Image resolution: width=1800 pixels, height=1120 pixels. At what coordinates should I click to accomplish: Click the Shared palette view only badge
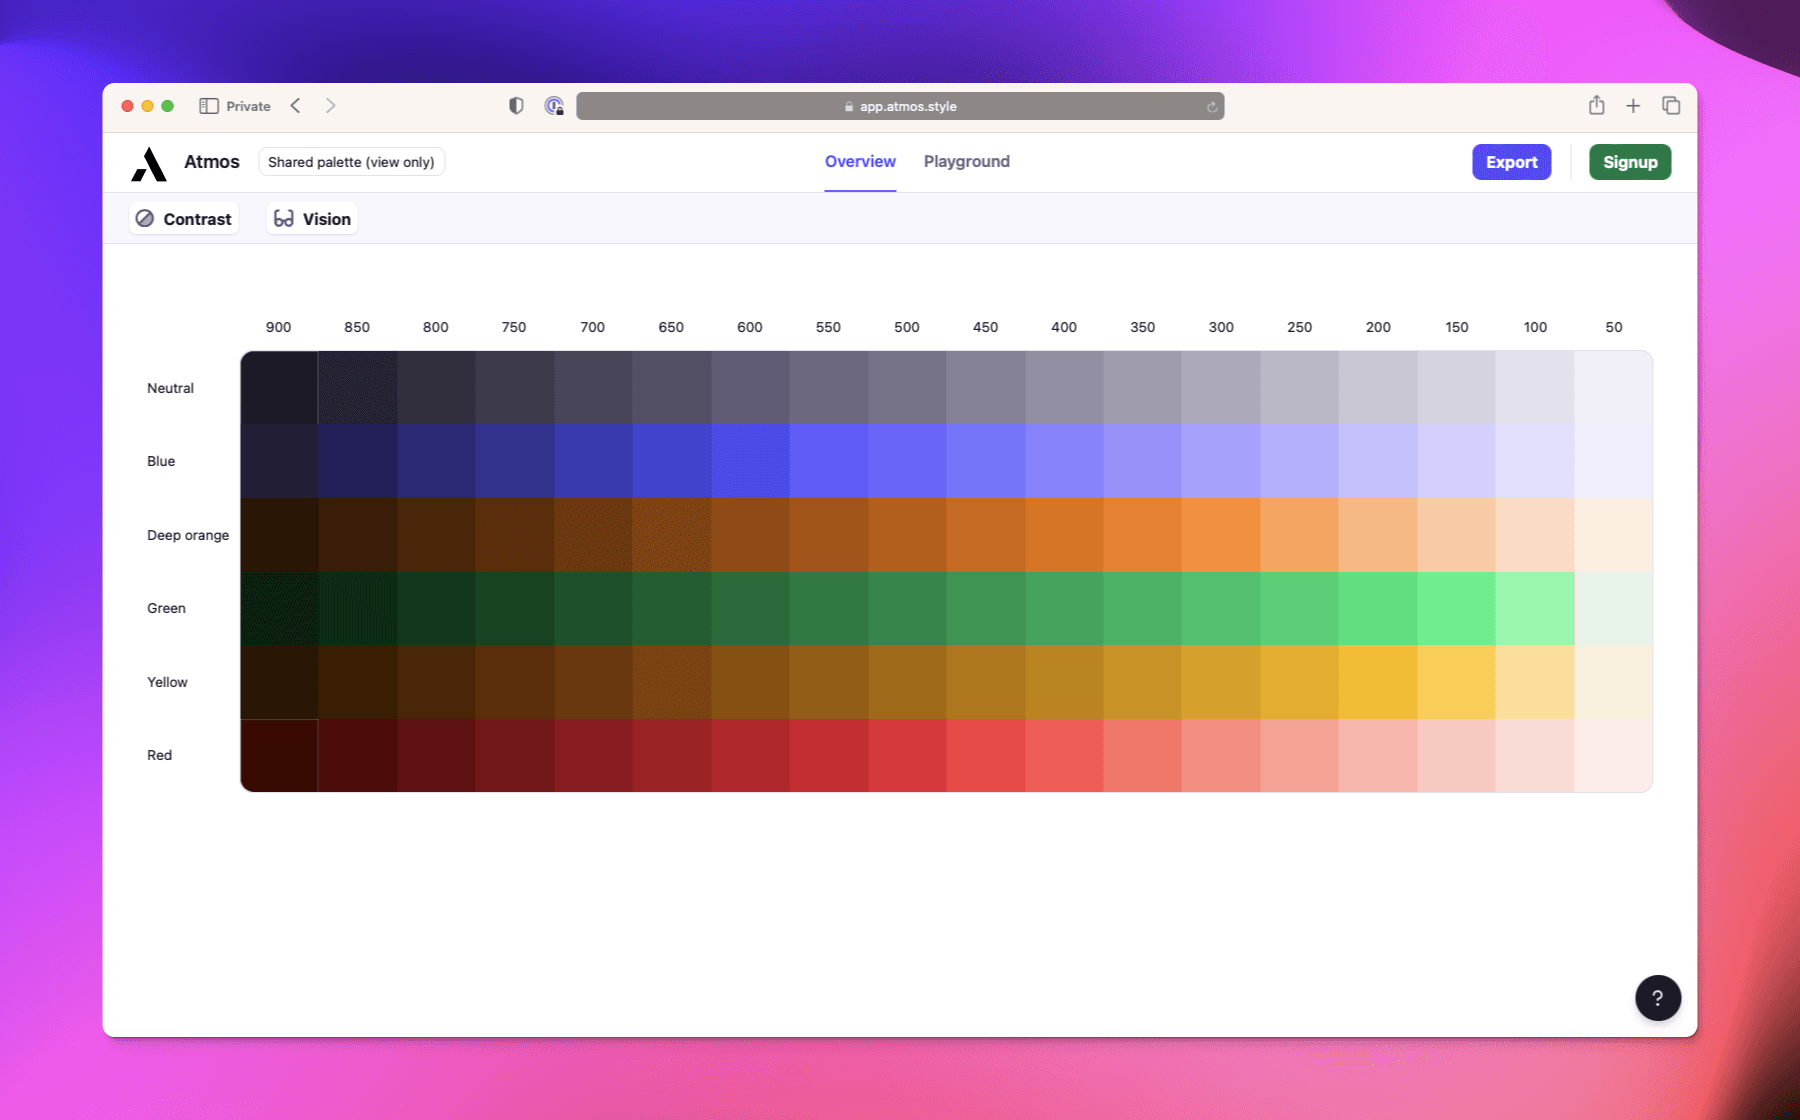pos(351,161)
